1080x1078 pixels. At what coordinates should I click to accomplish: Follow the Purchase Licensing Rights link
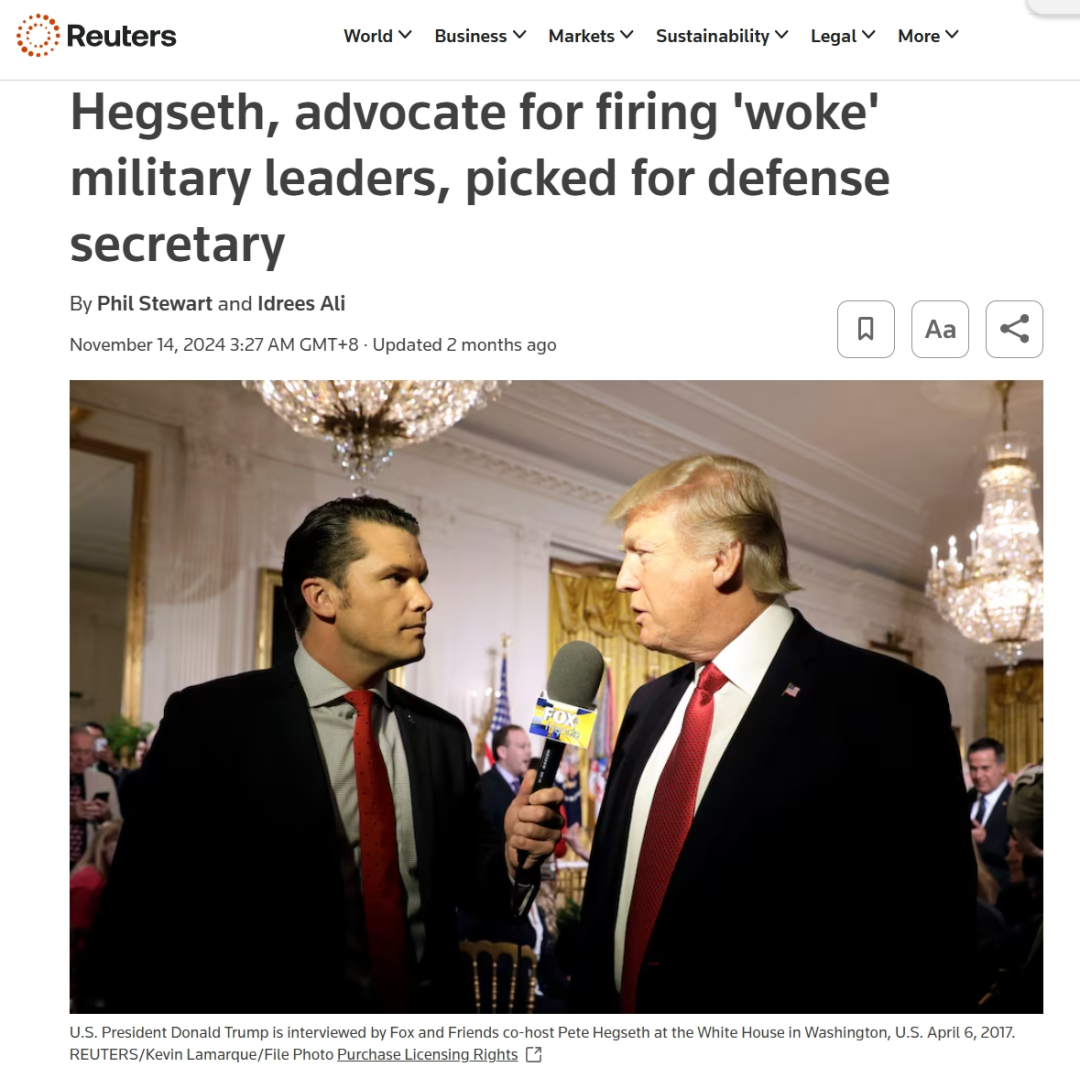coord(427,1055)
